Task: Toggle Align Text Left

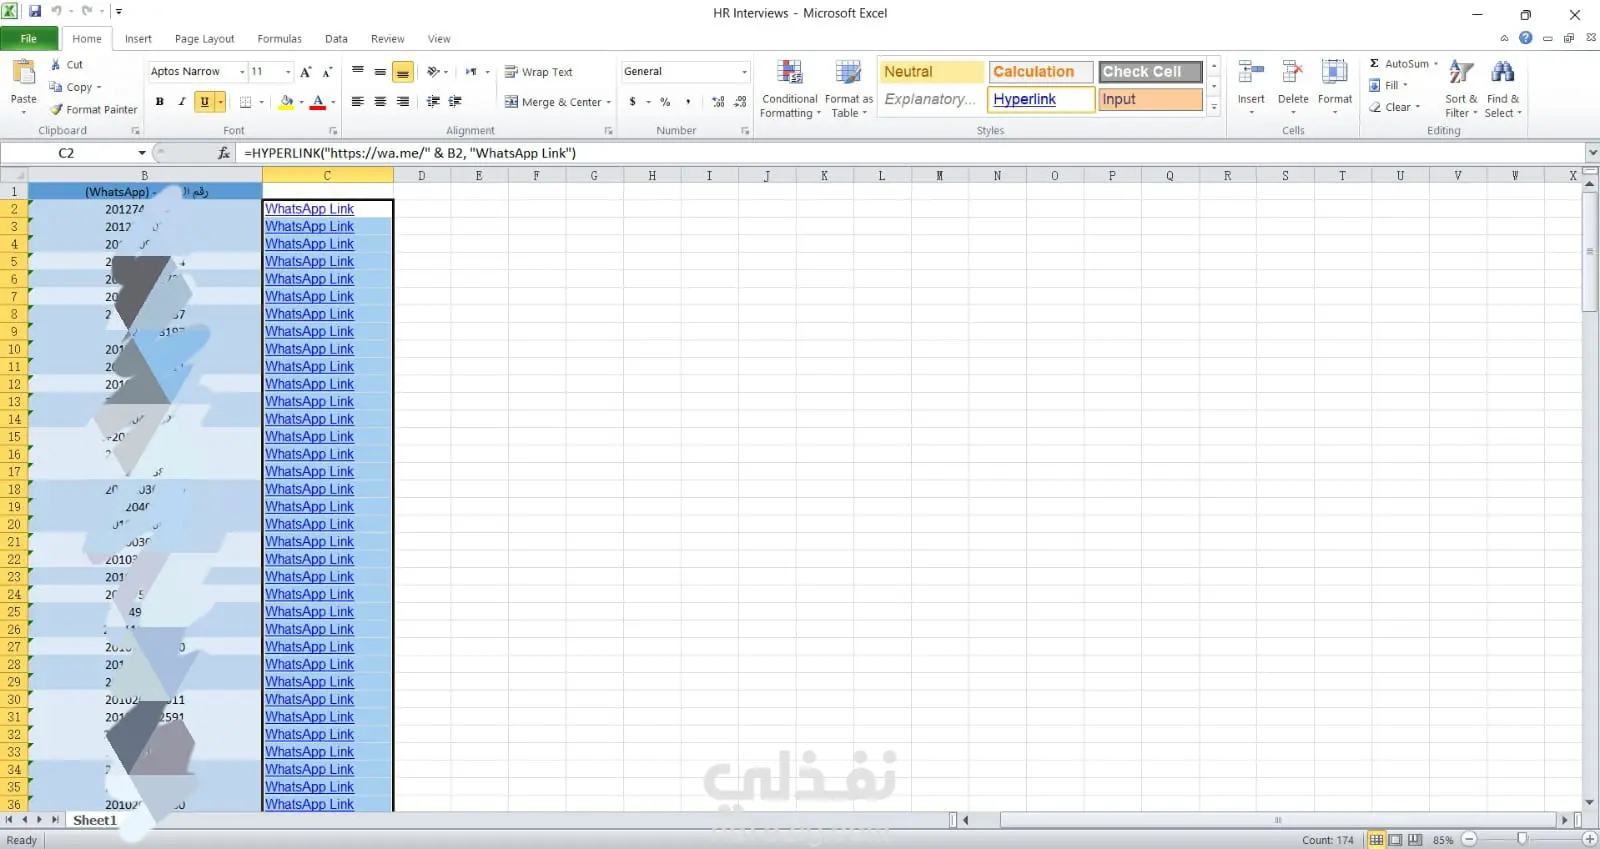Action: [358, 102]
